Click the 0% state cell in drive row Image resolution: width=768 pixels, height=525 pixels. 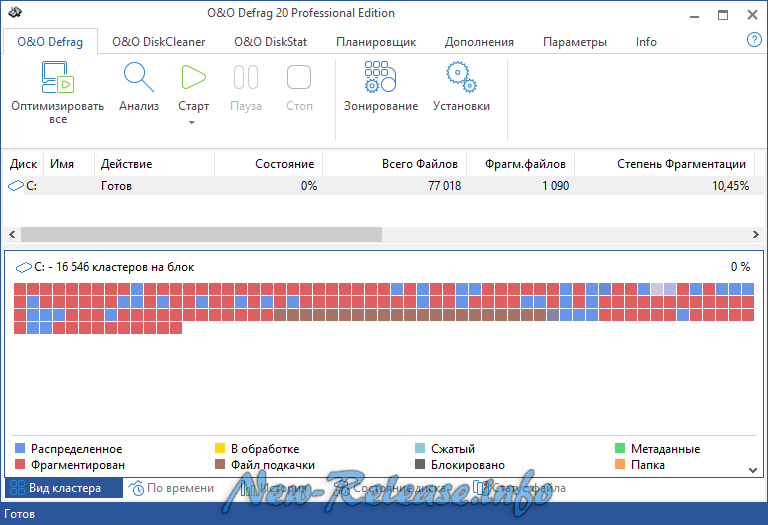click(x=309, y=186)
